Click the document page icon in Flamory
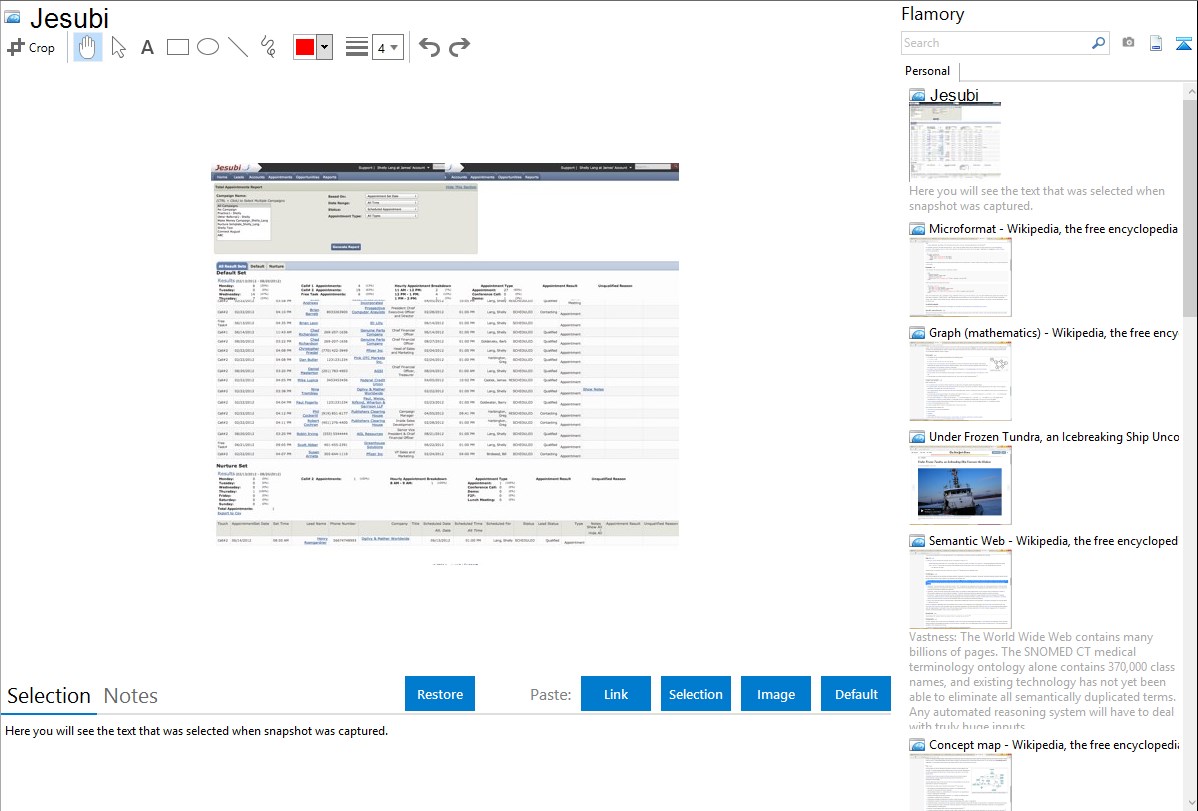The width and height of the screenshot is (1198, 811). point(1156,43)
